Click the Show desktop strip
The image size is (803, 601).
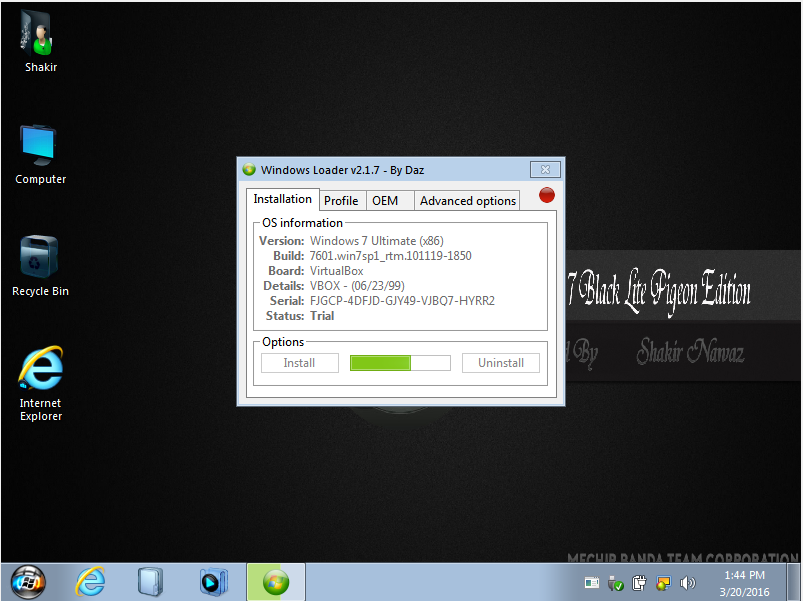pyautogui.click(x=793, y=582)
